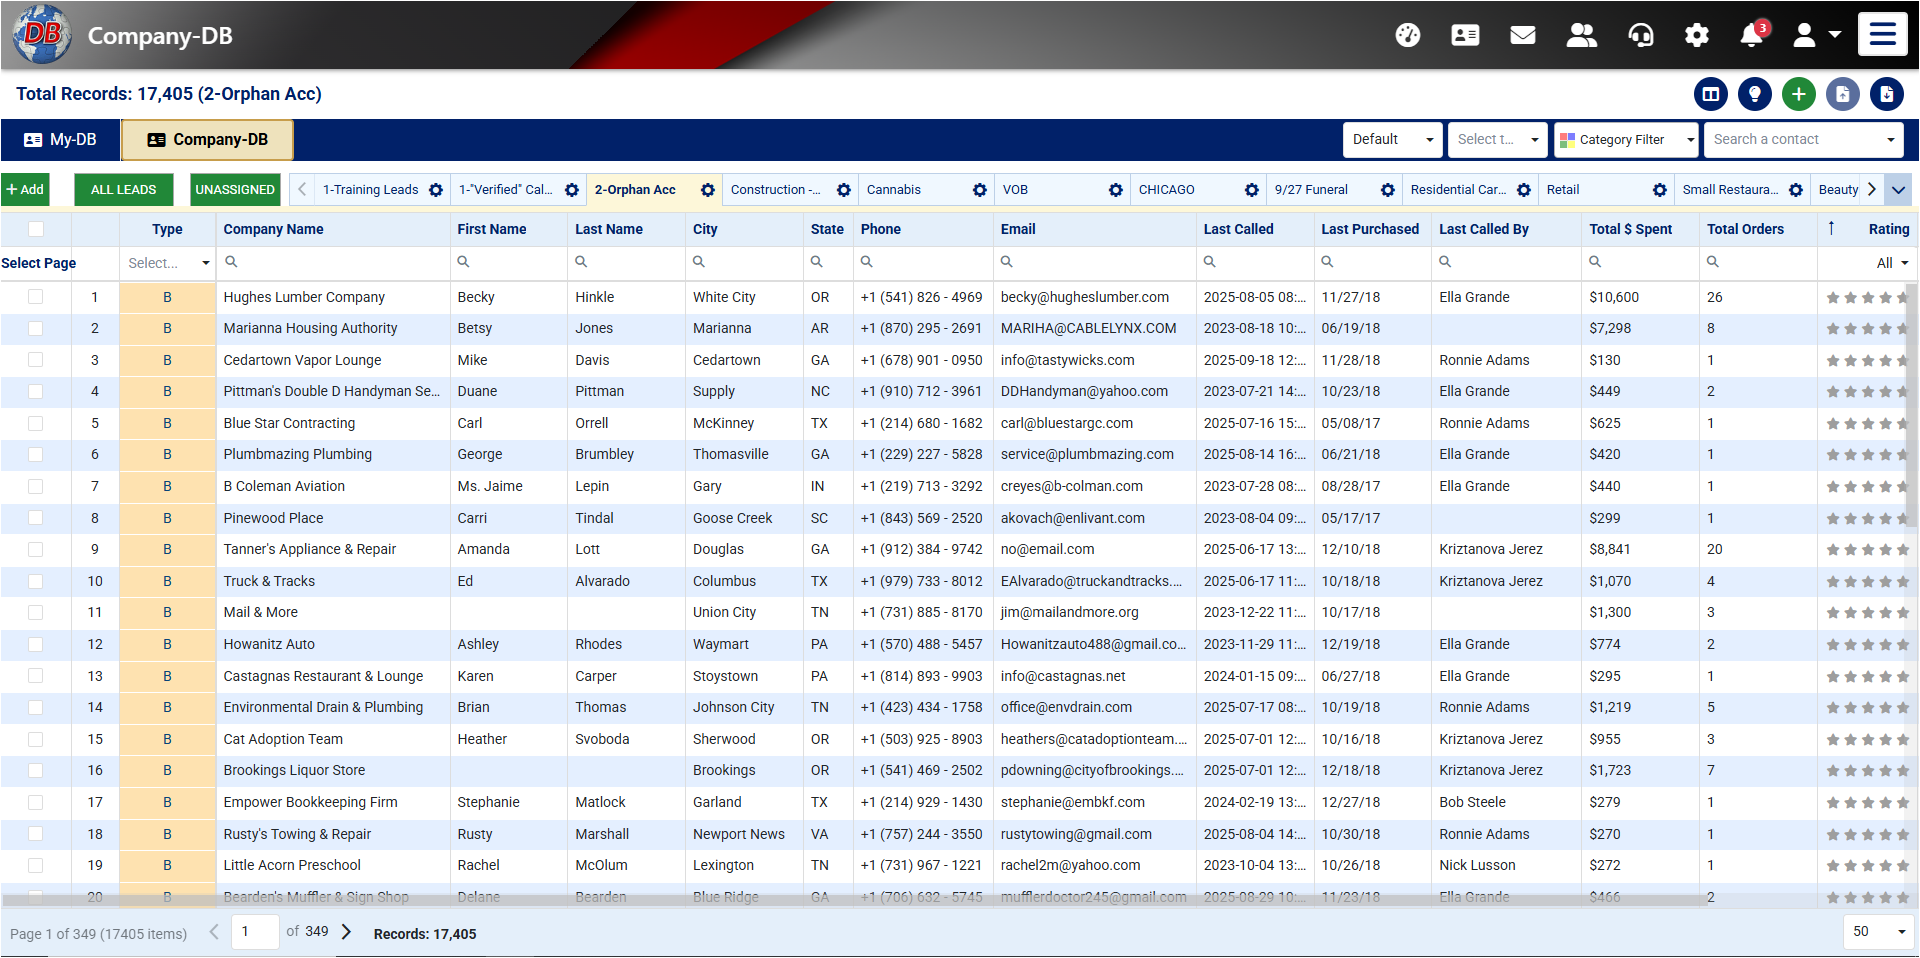Click rating stars for Truck & Tracks

[x=1867, y=581]
